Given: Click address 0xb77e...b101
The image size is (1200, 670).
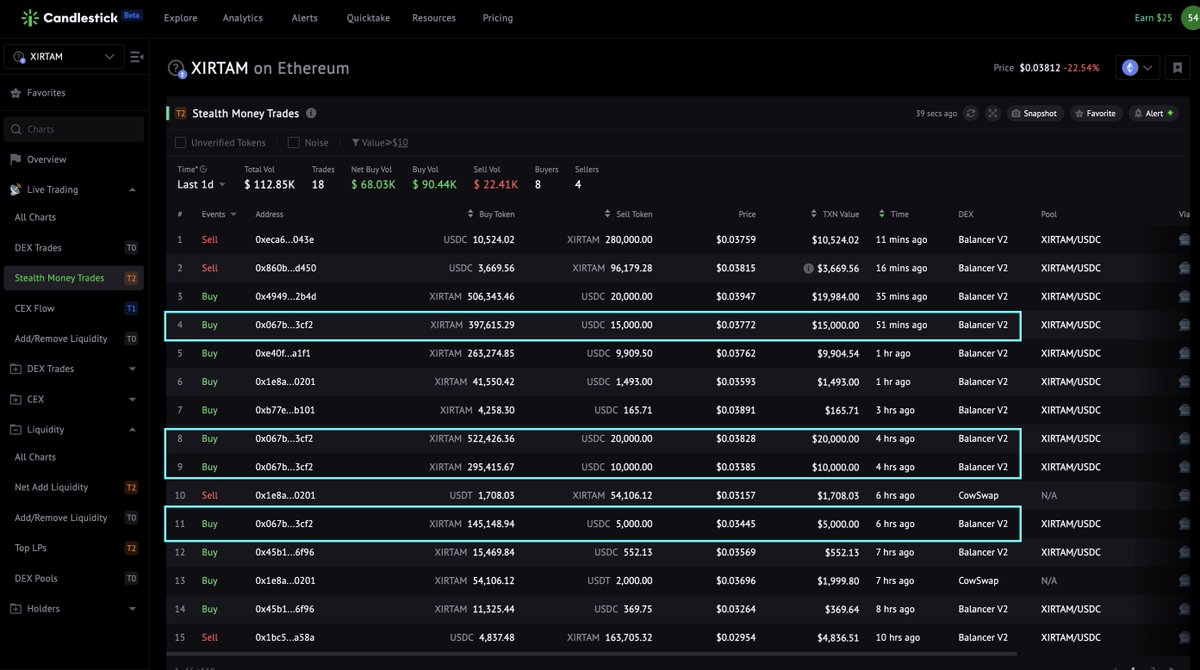Looking at the screenshot, I should (x=285, y=410).
